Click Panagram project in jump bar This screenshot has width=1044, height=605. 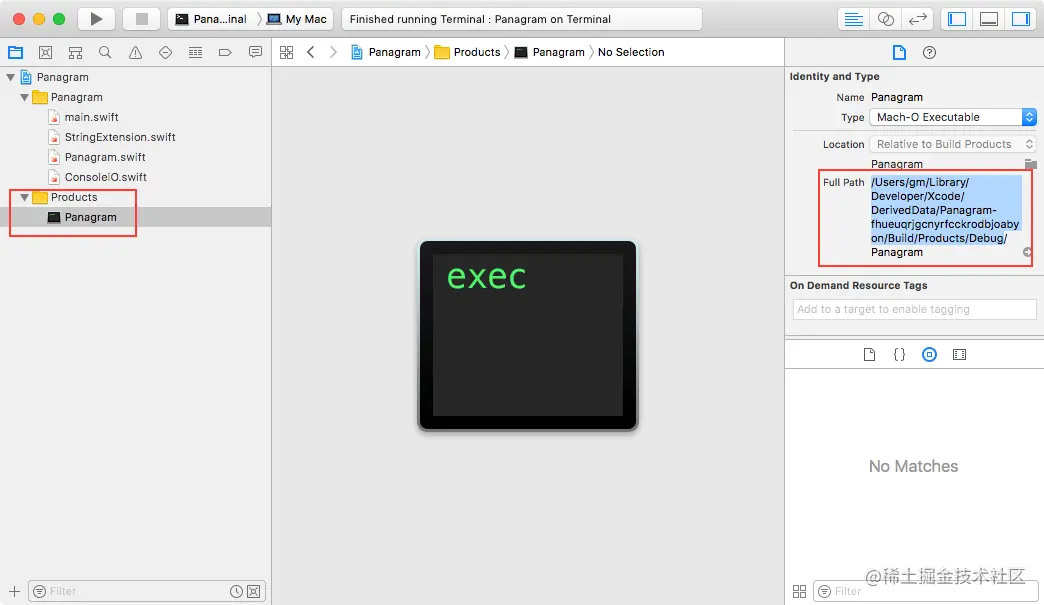pos(386,52)
